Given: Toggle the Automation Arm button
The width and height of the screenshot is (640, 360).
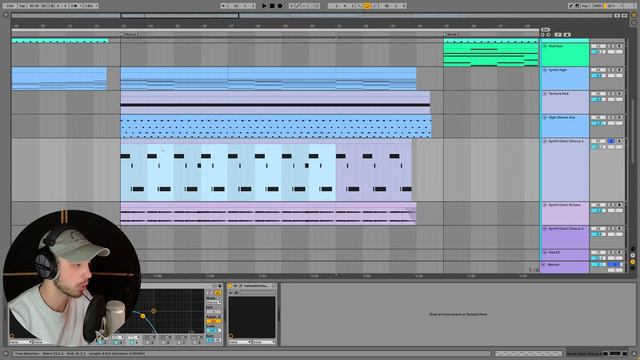Looking at the screenshot, I should 298,6.
